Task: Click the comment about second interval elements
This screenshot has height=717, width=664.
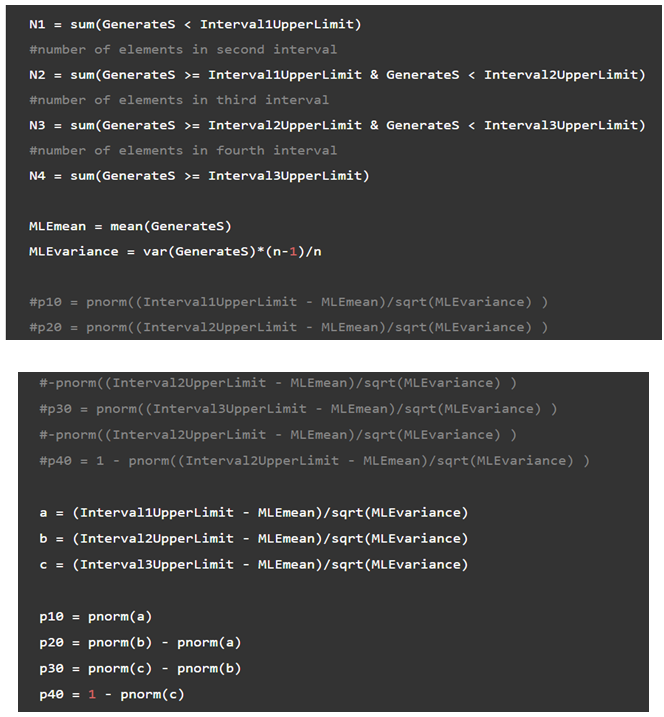Action: (x=183, y=49)
